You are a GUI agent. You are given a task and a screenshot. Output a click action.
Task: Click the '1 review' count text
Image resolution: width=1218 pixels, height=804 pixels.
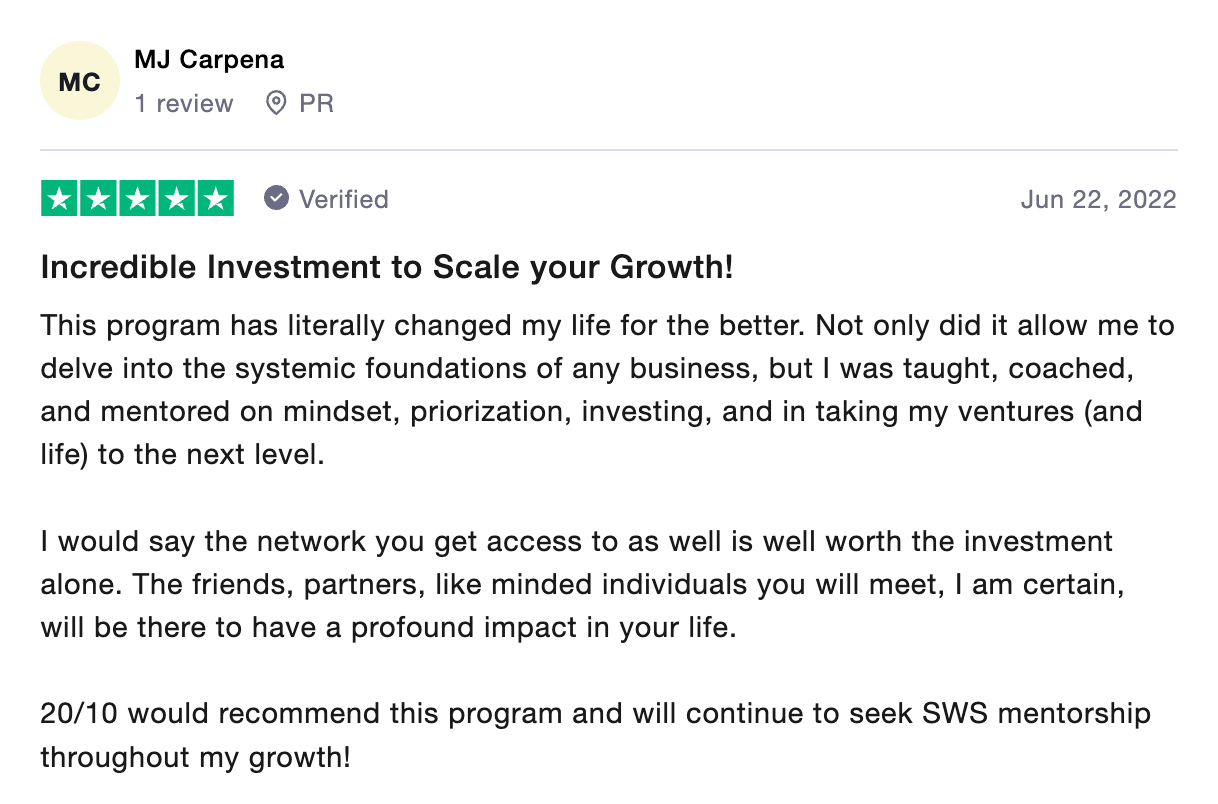pyautogui.click(x=184, y=103)
